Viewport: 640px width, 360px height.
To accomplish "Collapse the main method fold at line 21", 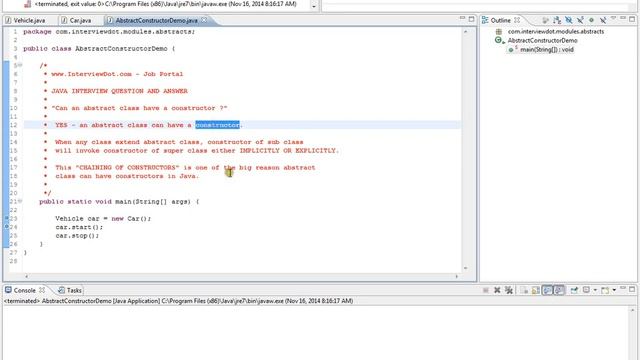I will tap(20, 201).
